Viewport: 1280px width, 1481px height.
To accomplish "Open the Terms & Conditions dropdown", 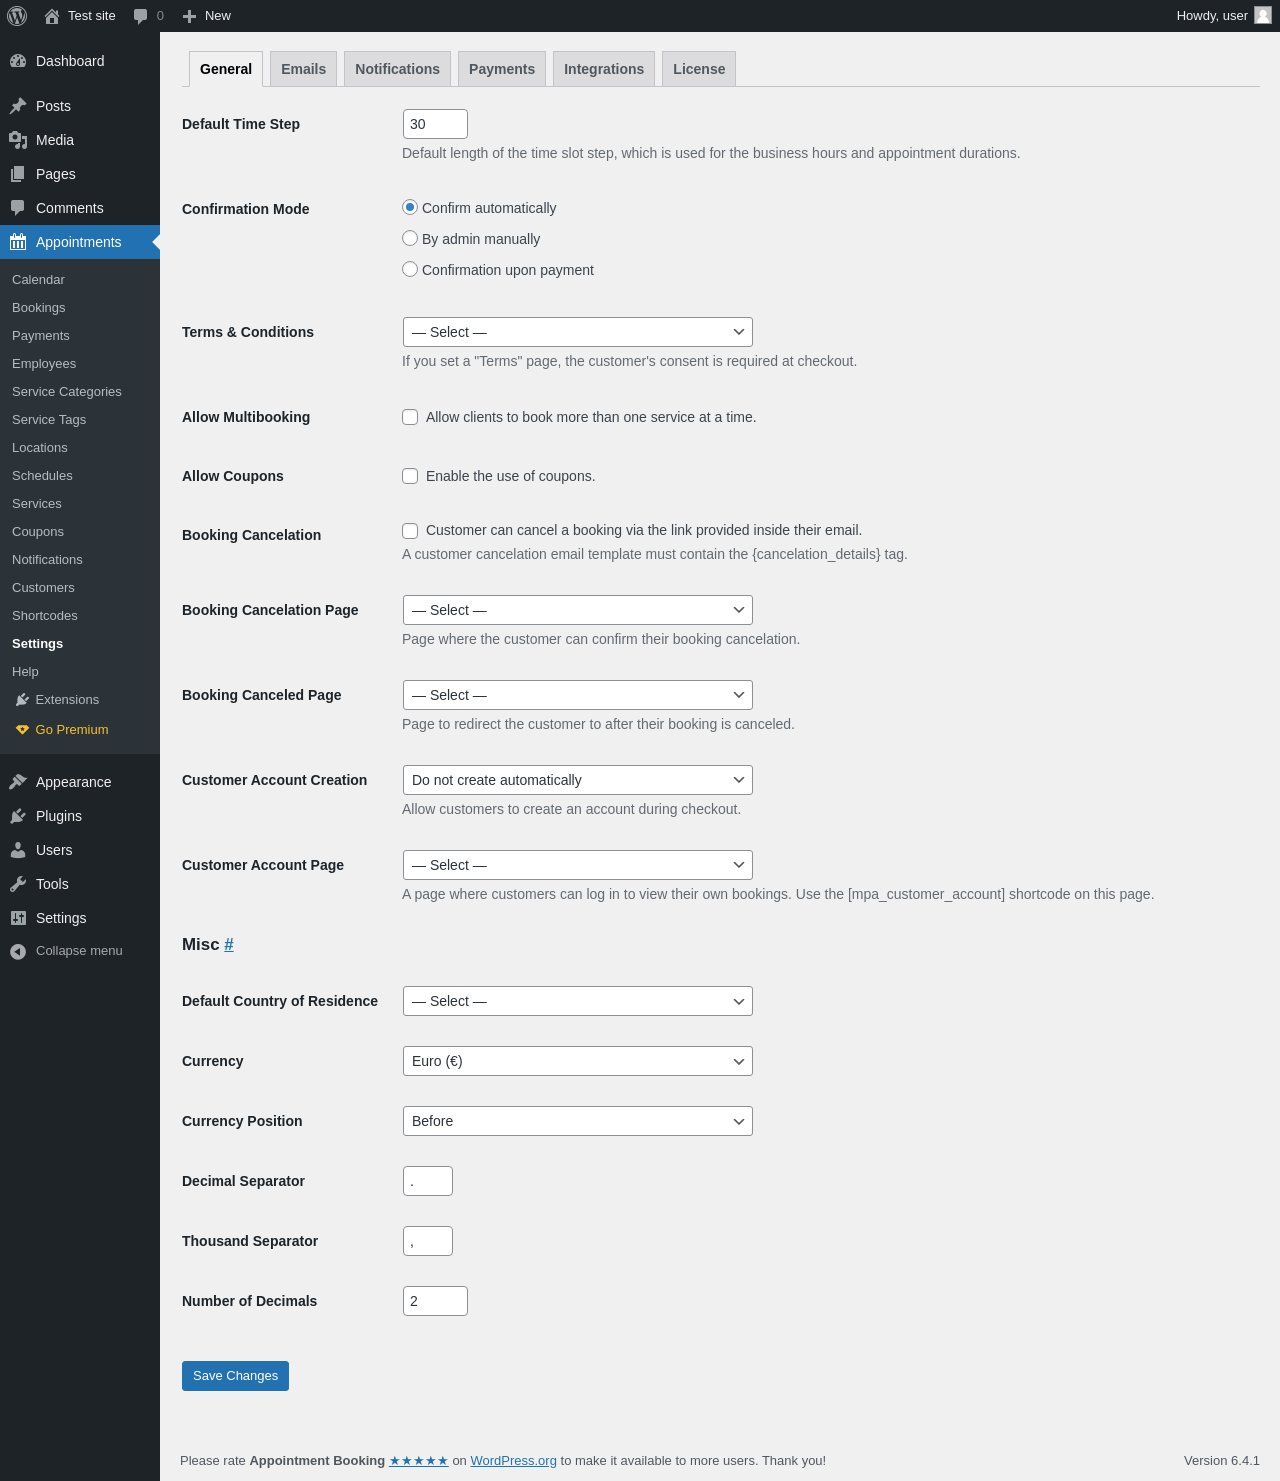I will pos(578,332).
